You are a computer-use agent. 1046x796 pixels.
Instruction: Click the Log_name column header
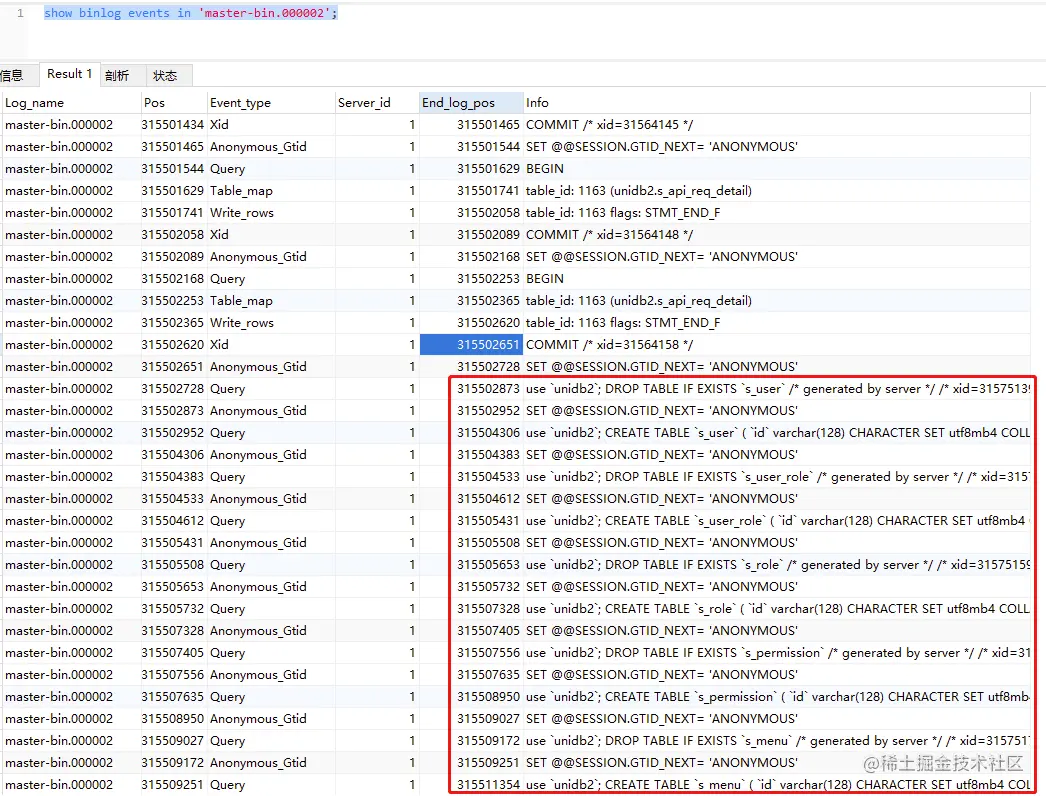pyautogui.click(x=69, y=103)
